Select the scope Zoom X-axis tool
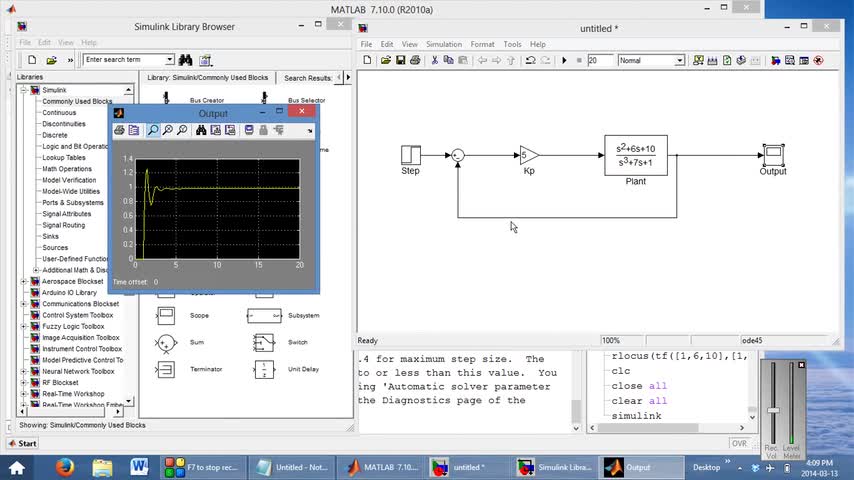Image resolution: width=854 pixels, height=480 pixels. coord(168,130)
